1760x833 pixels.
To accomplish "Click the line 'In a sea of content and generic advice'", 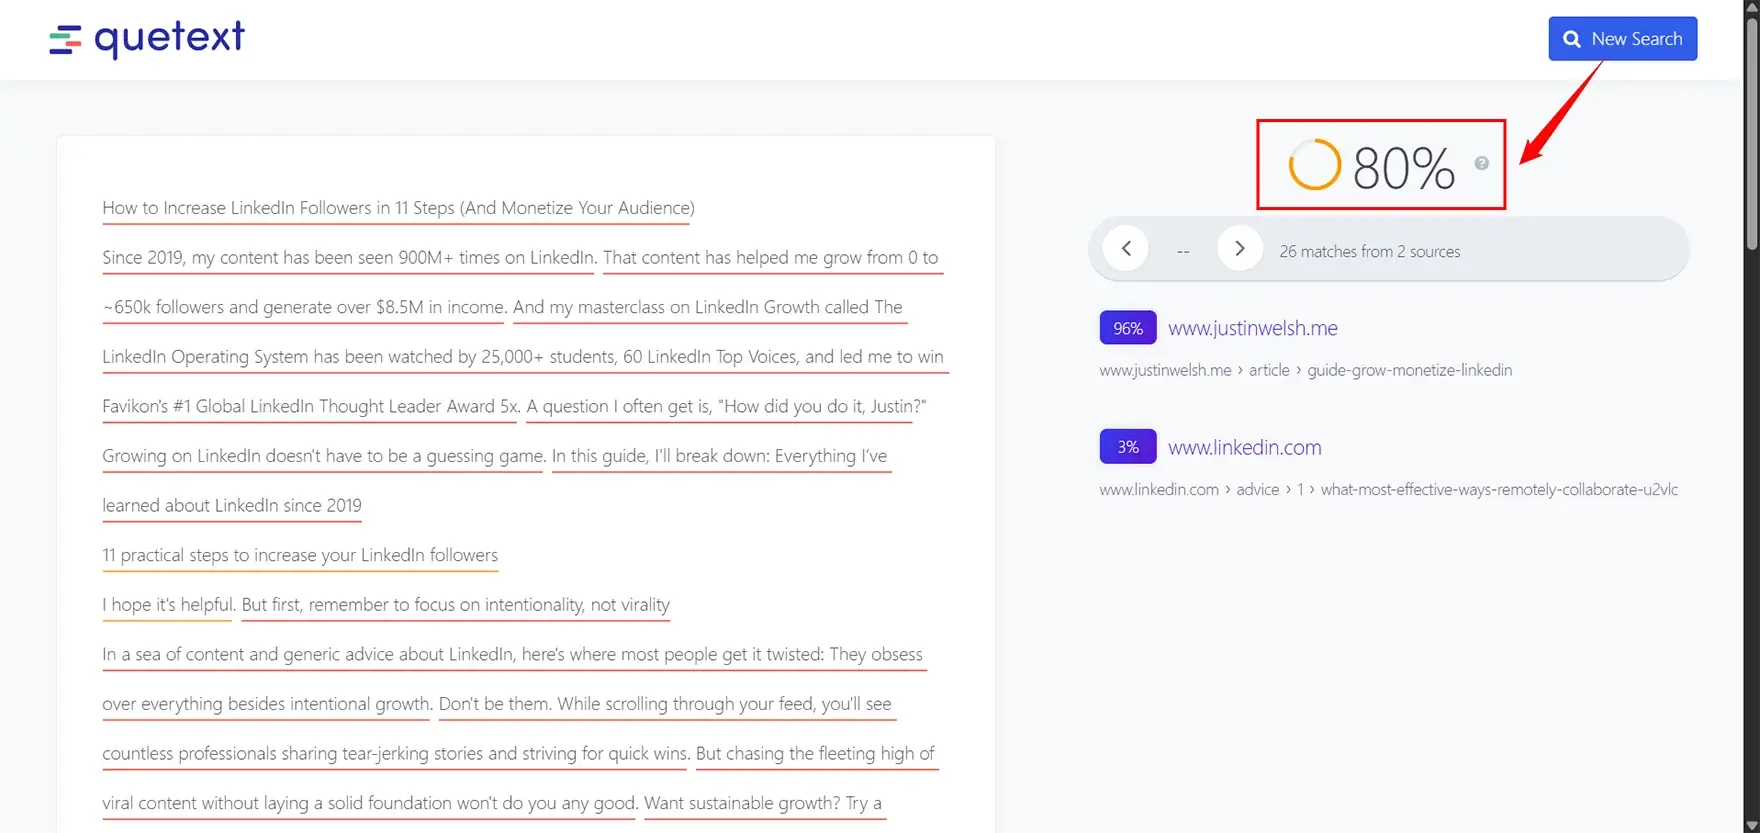I will [x=512, y=654].
